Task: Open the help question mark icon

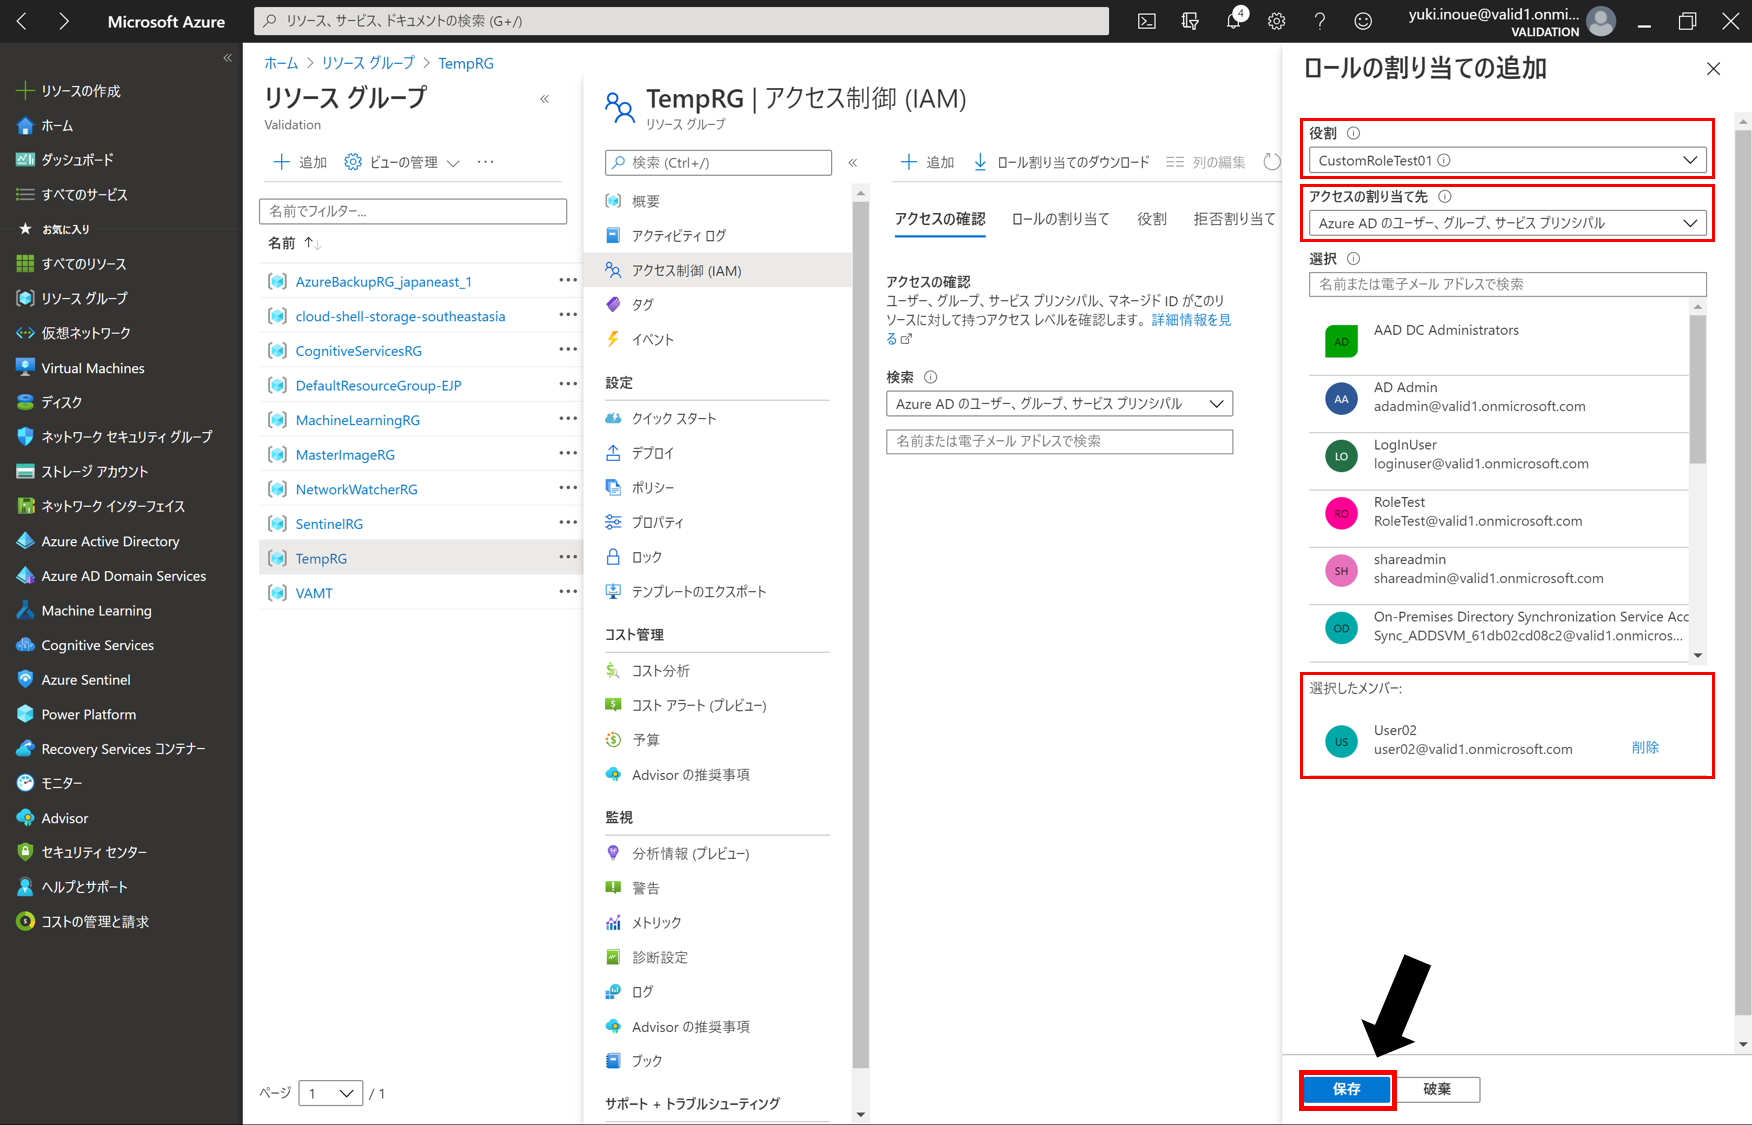Action: (1320, 21)
